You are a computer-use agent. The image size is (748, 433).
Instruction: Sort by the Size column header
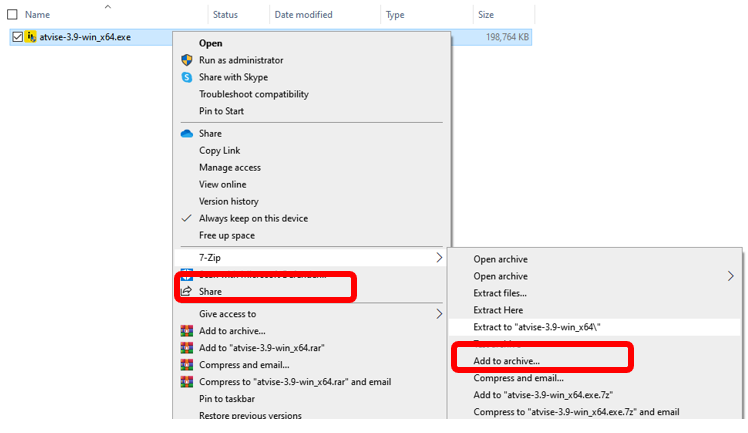coord(486,15)
